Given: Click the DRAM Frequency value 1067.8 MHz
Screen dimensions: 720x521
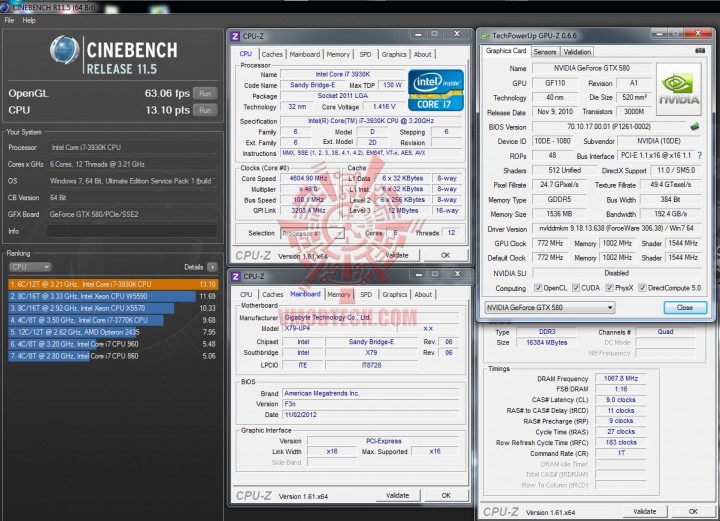Looking at the screenshot, I should tap(621, 378).
